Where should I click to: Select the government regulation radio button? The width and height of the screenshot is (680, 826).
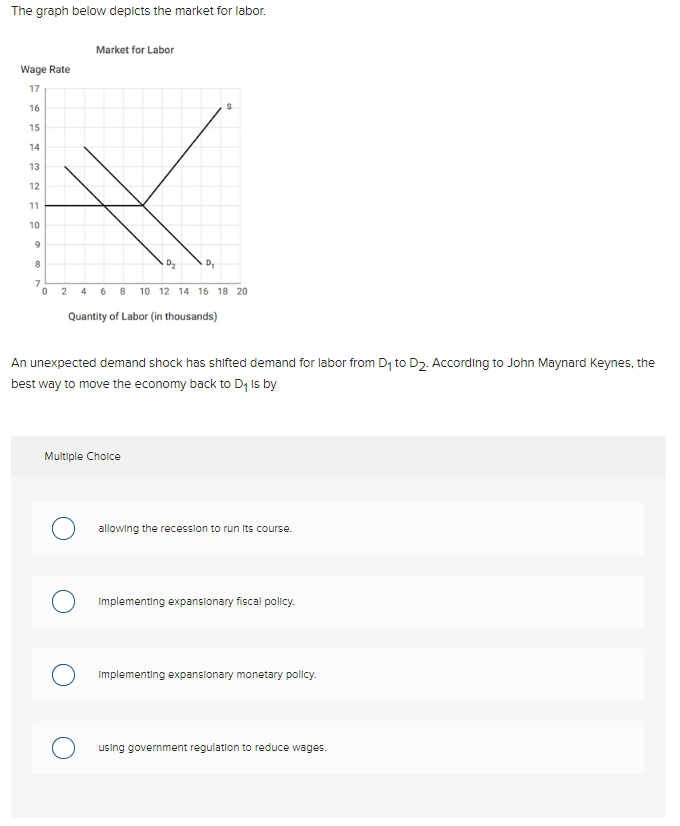[63, 748]
